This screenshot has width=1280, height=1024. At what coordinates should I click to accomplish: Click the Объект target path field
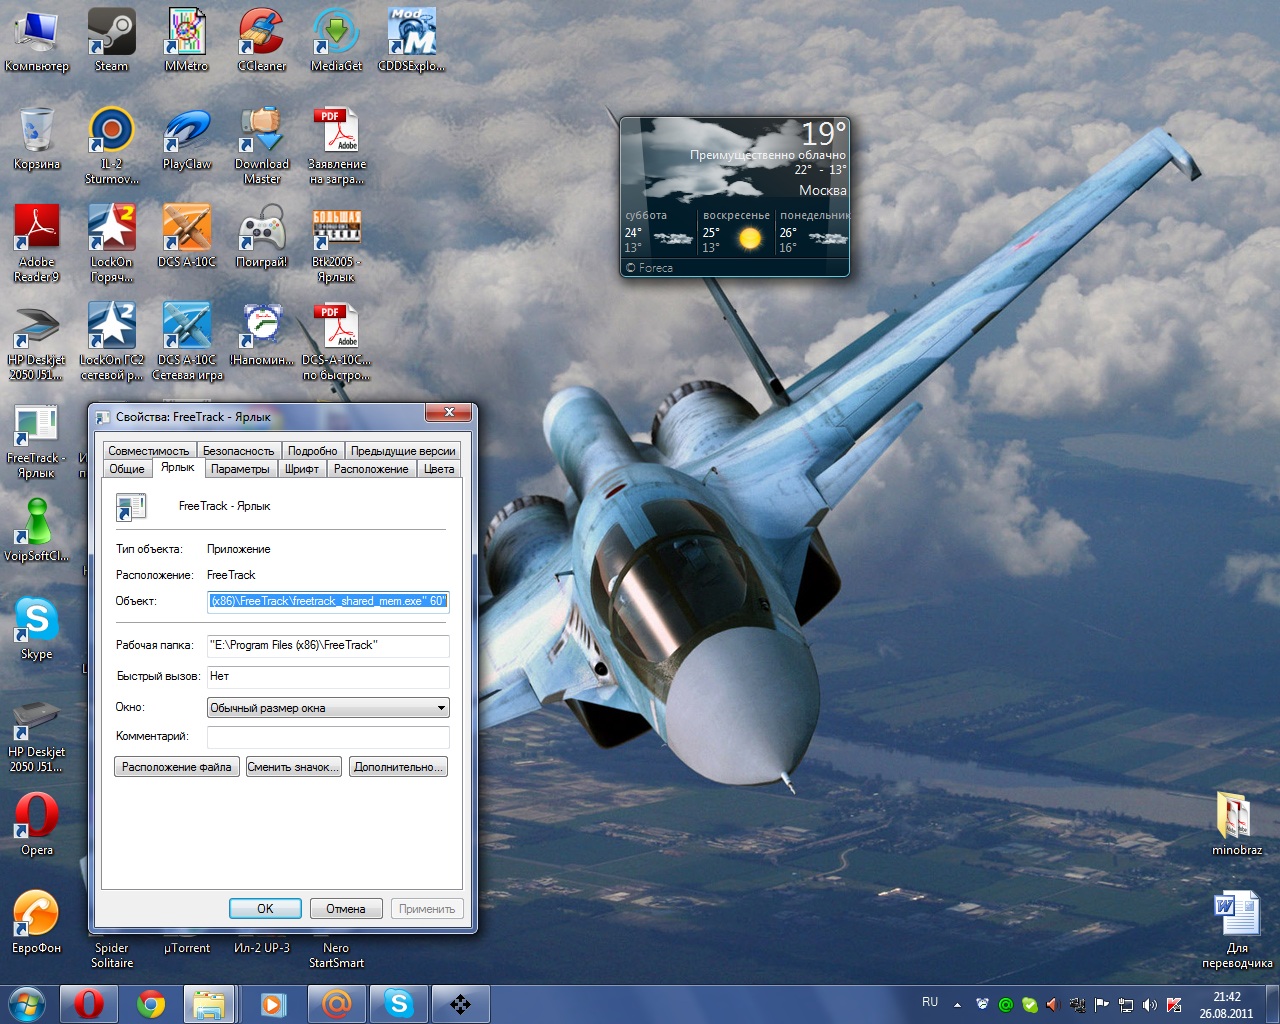click(x=328, y=601)
